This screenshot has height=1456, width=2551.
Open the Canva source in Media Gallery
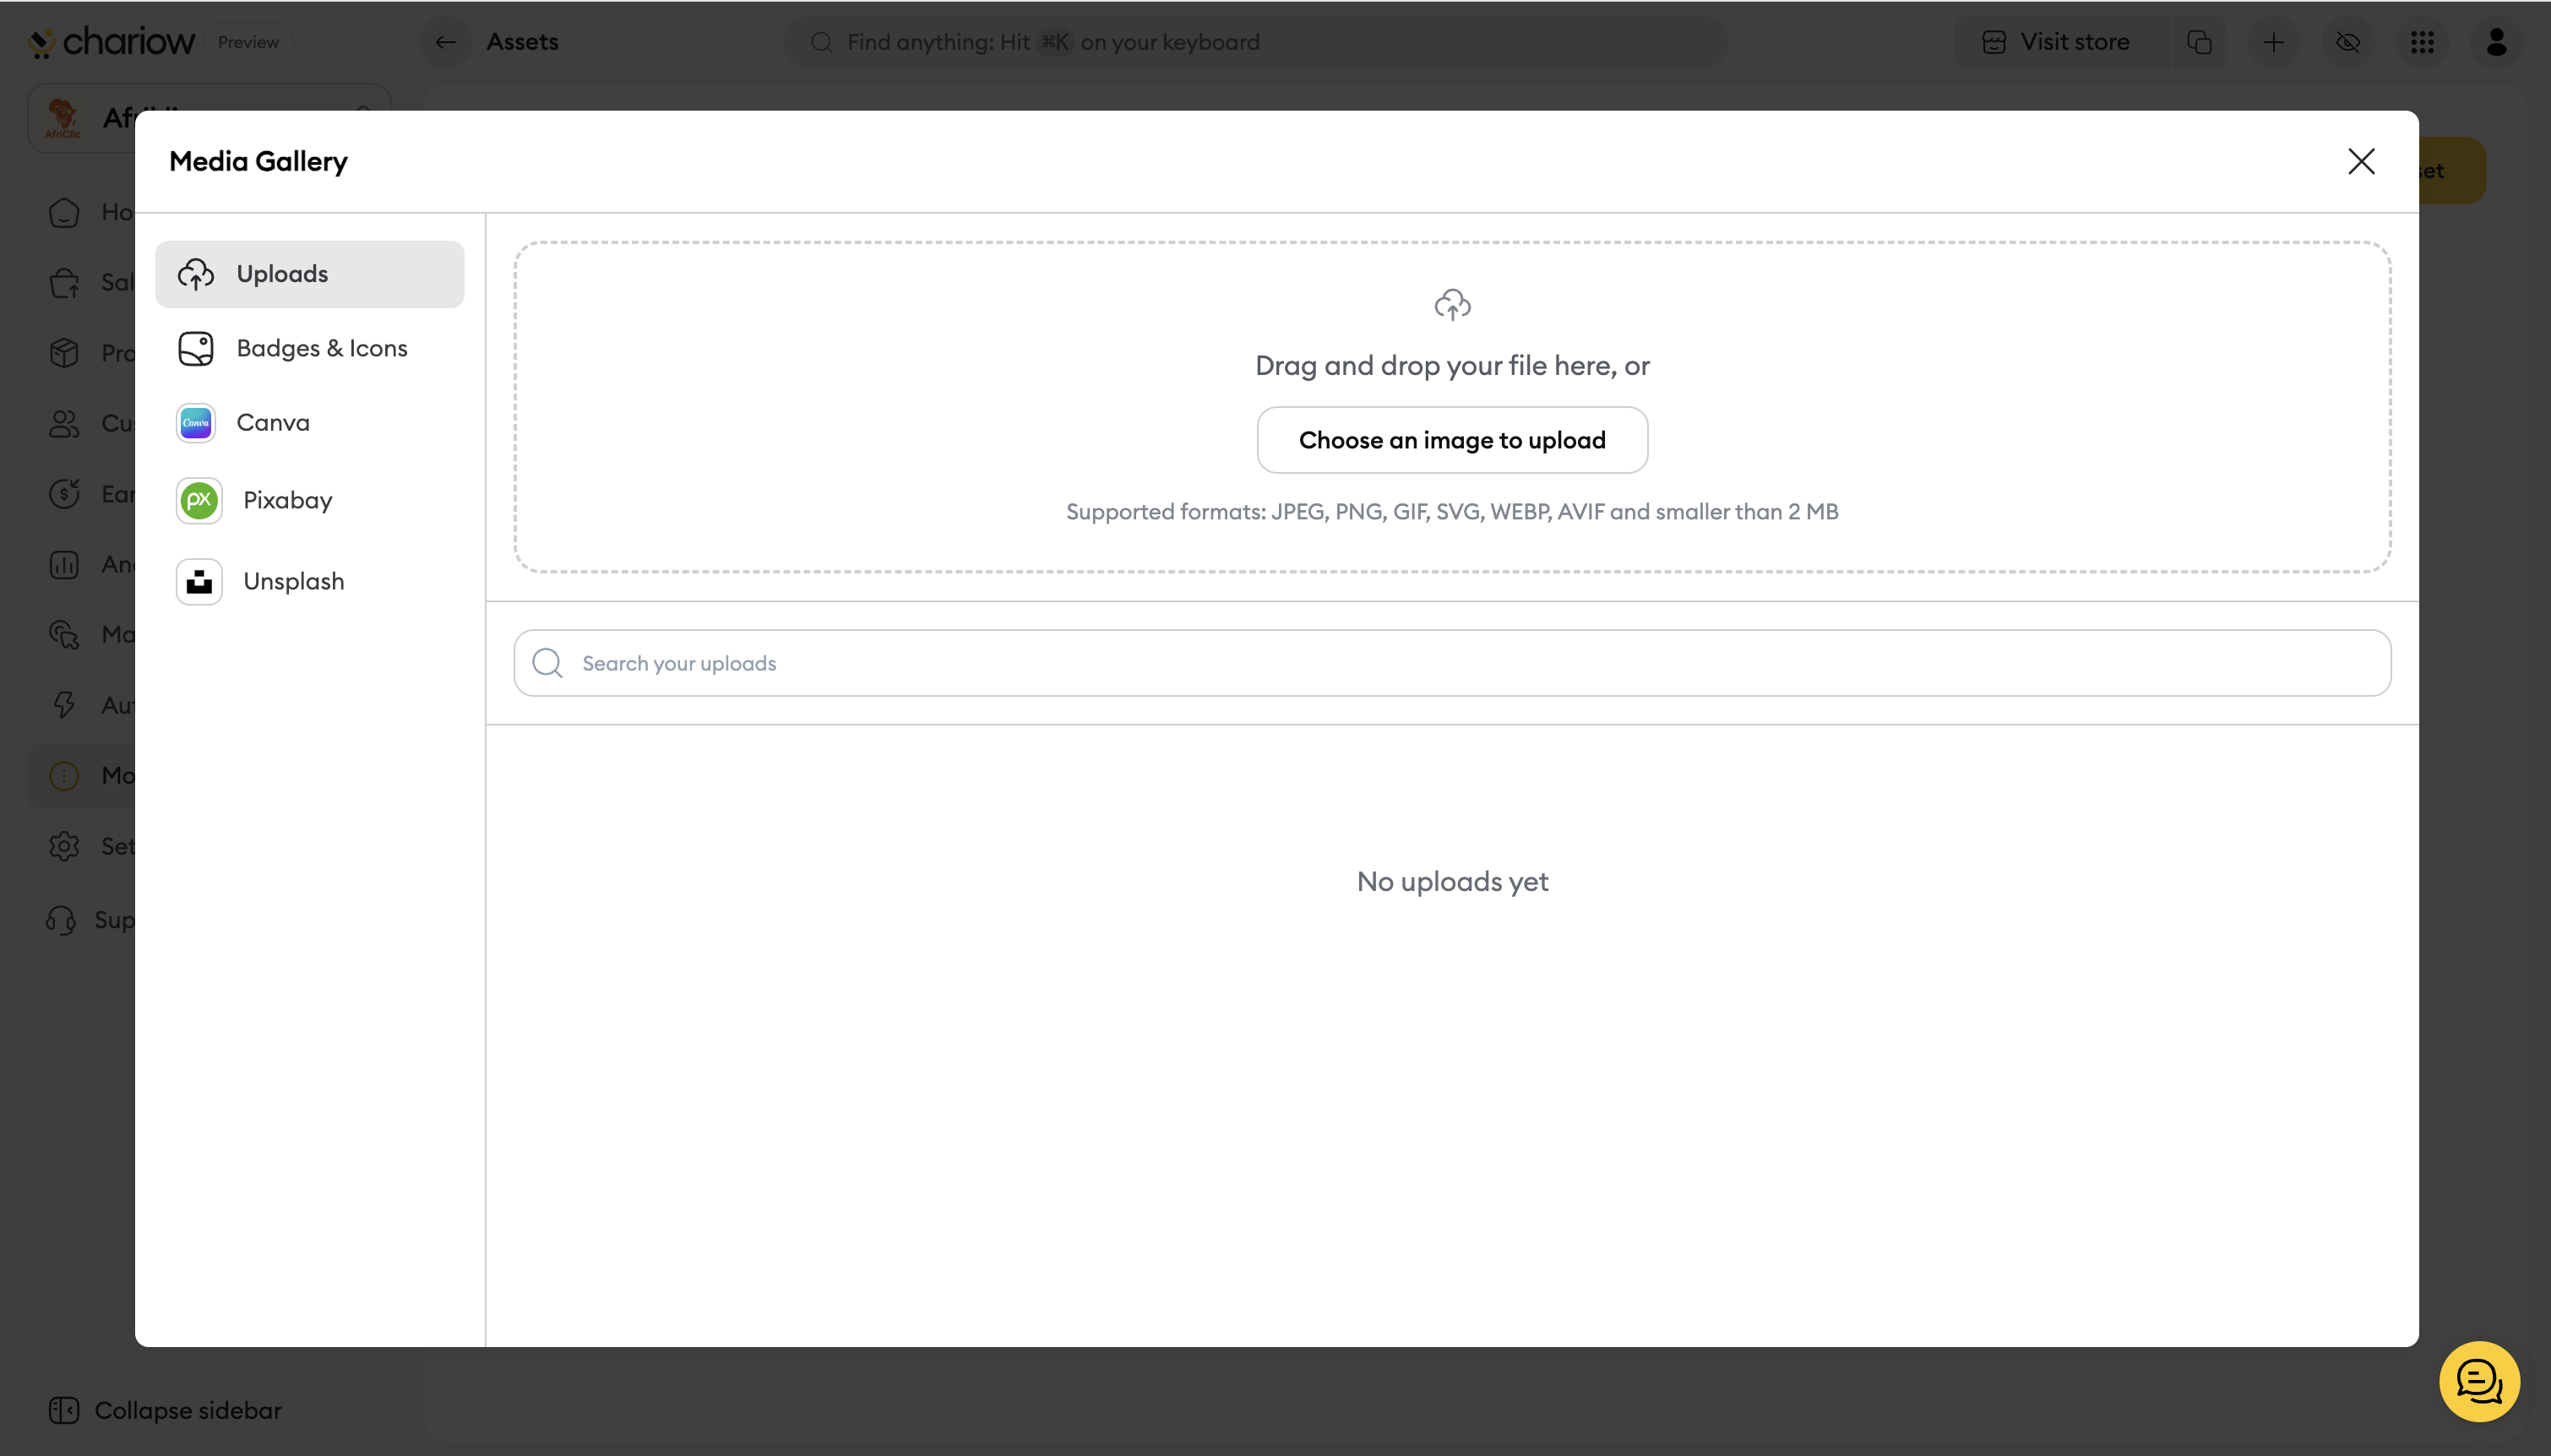pos(272,423)
